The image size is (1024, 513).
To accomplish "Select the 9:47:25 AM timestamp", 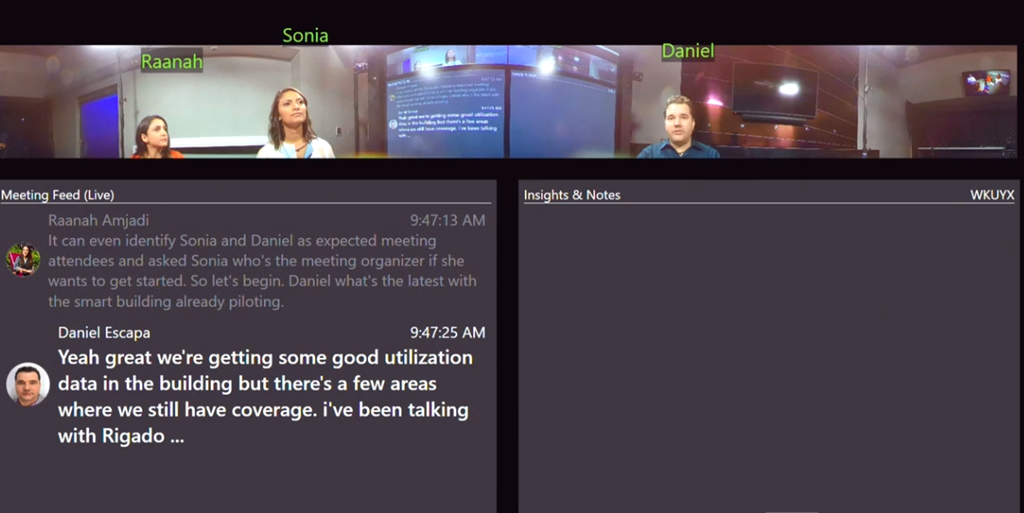I will coord(447,332).
